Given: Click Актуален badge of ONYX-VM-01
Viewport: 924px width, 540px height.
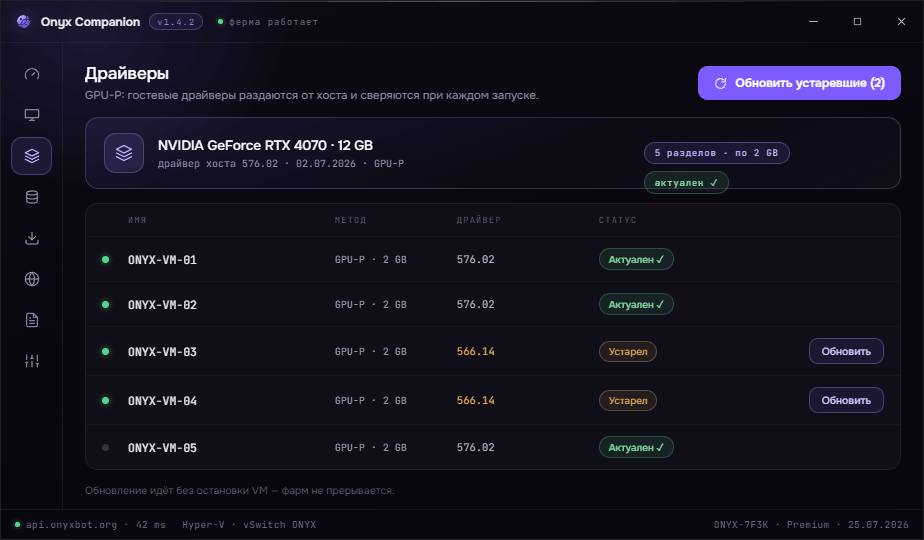Looking at the screenshot, I should click(x=636, y=259).
